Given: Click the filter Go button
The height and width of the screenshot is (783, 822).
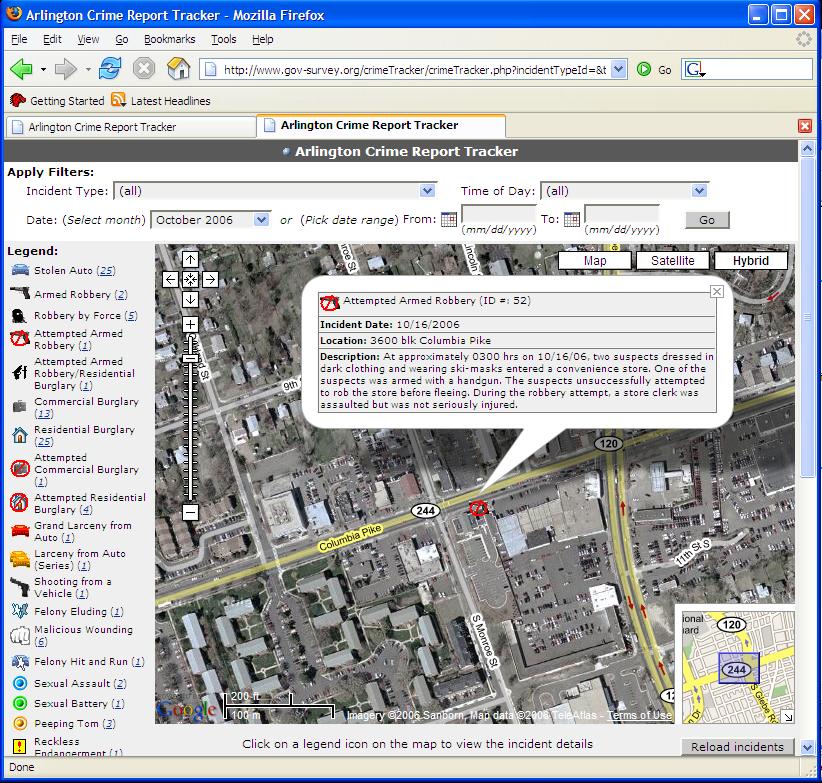Looking at the screenshot, I should point(707,220).
